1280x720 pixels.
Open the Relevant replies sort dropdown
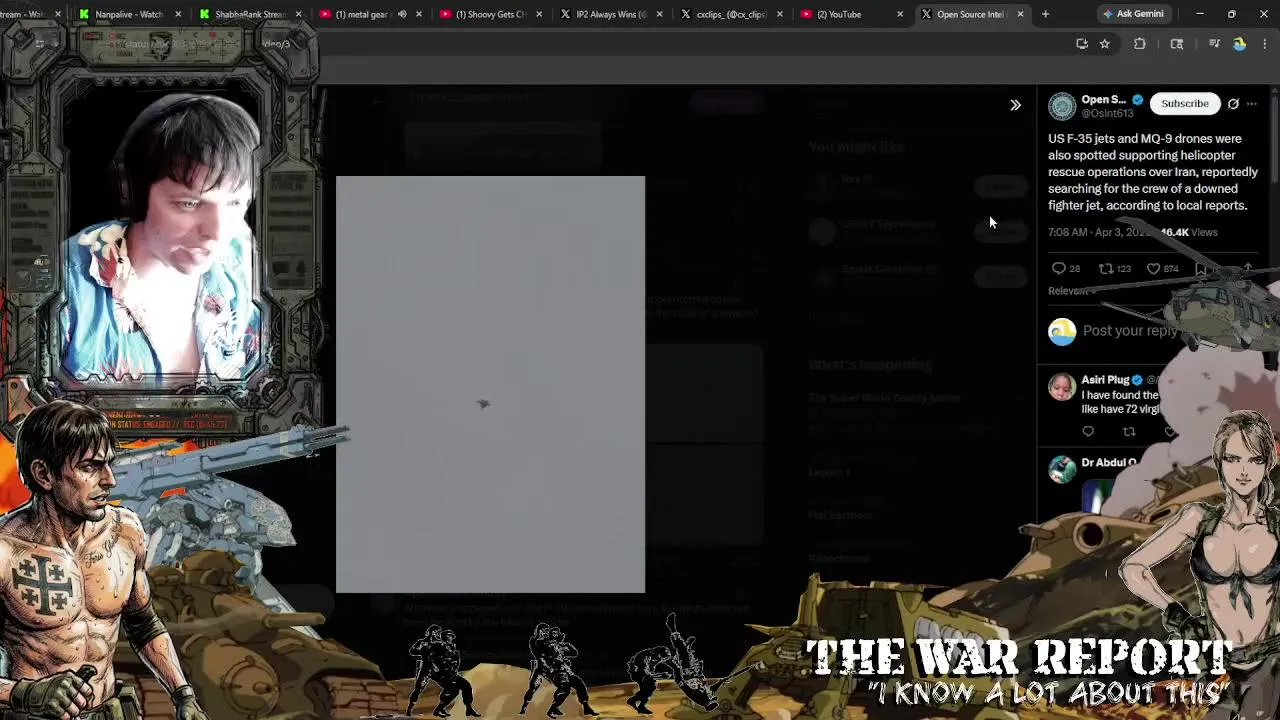coord(1070,291)
